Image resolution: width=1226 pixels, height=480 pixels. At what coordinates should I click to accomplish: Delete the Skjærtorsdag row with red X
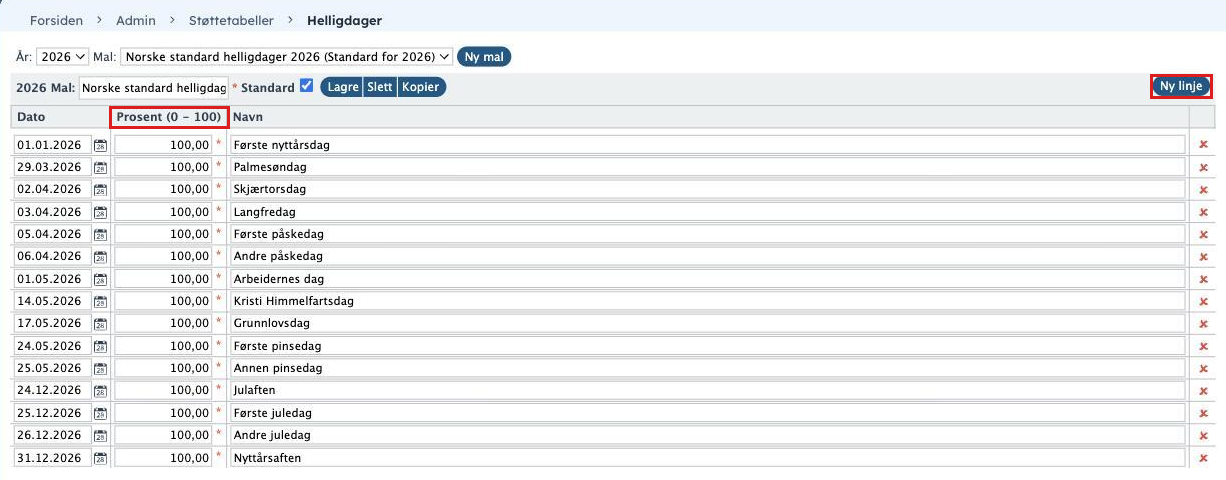tap(1203, 189)
